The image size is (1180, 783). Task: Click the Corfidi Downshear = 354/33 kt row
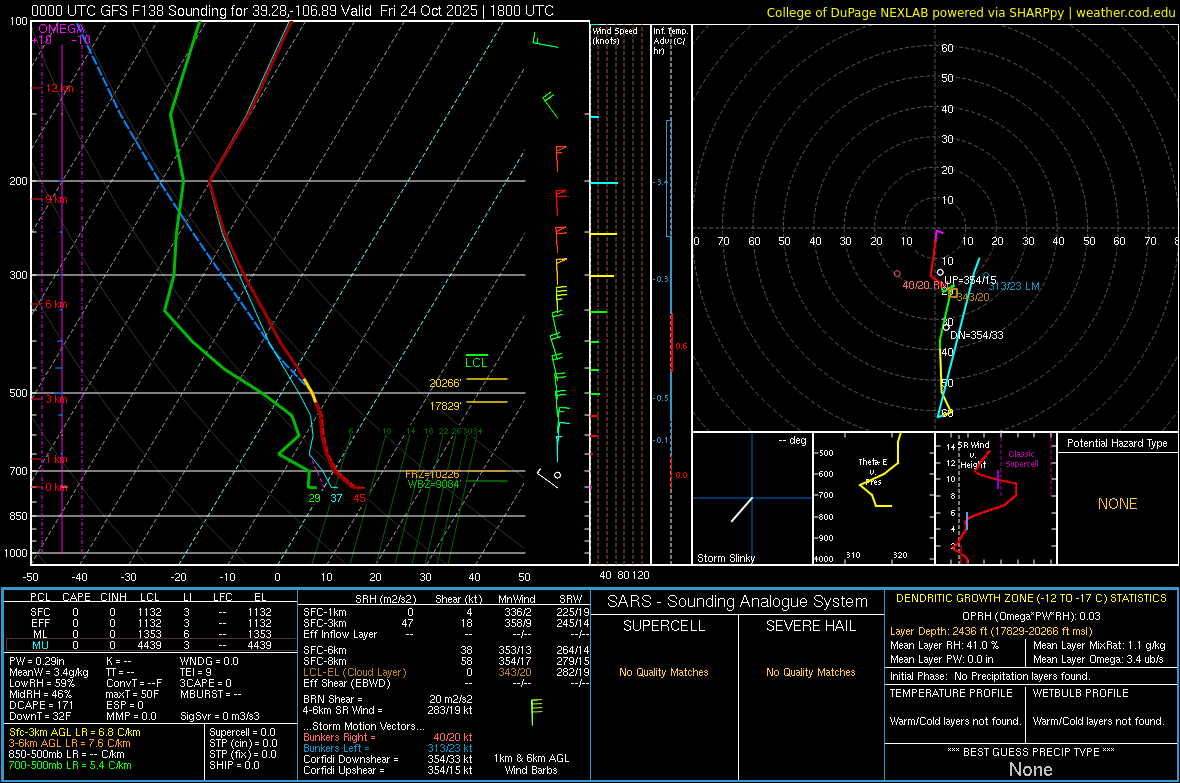coord(388,759)
